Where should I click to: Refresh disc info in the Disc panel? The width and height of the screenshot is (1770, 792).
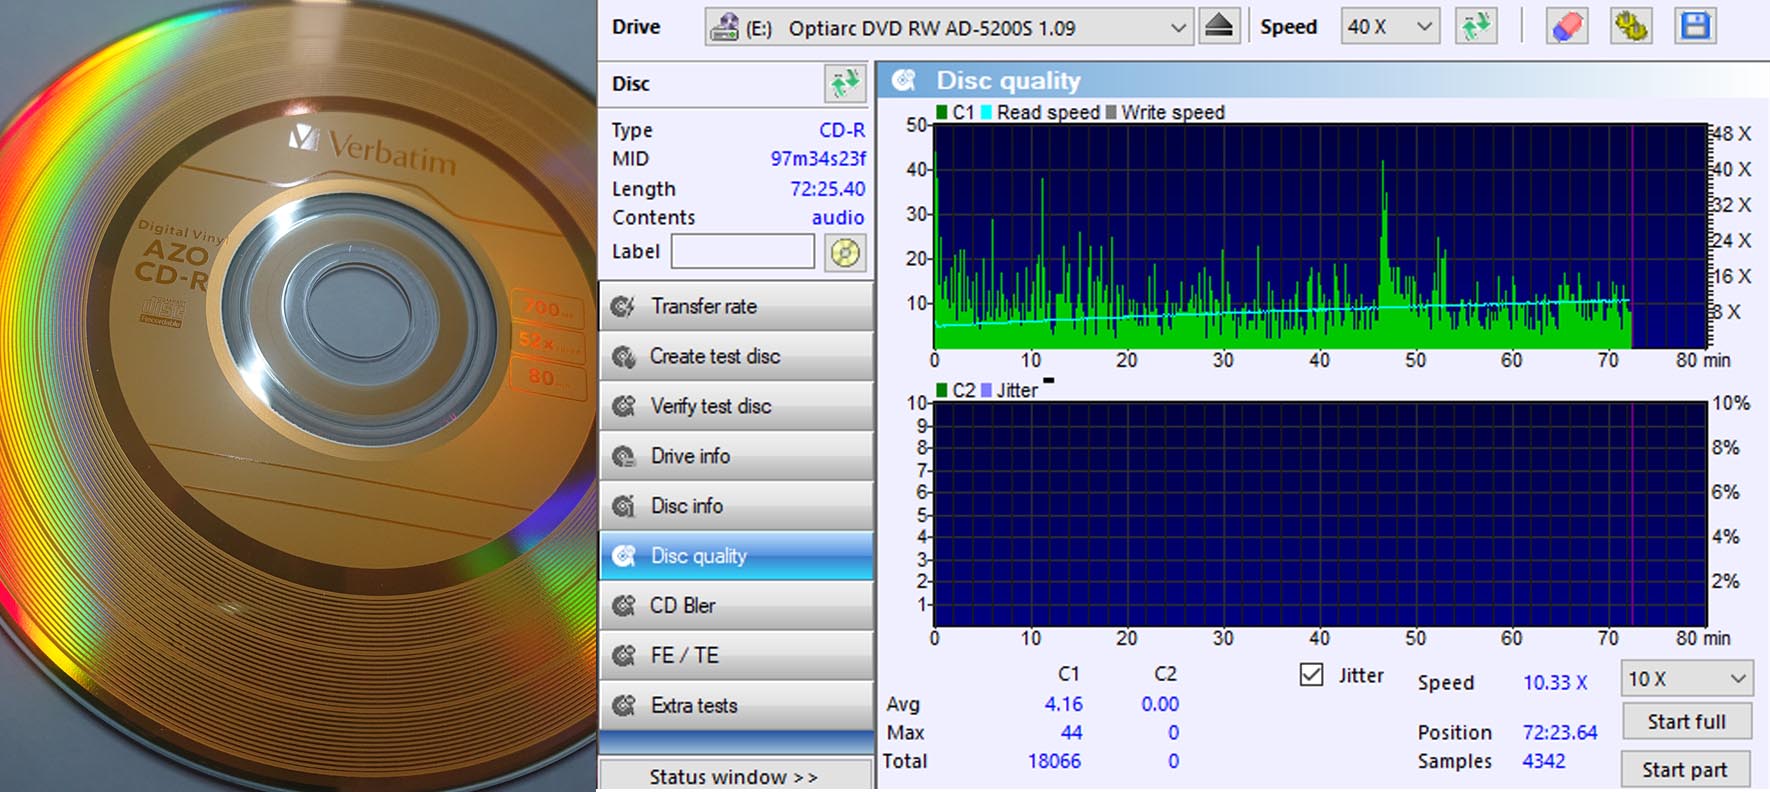pos(845,83)
